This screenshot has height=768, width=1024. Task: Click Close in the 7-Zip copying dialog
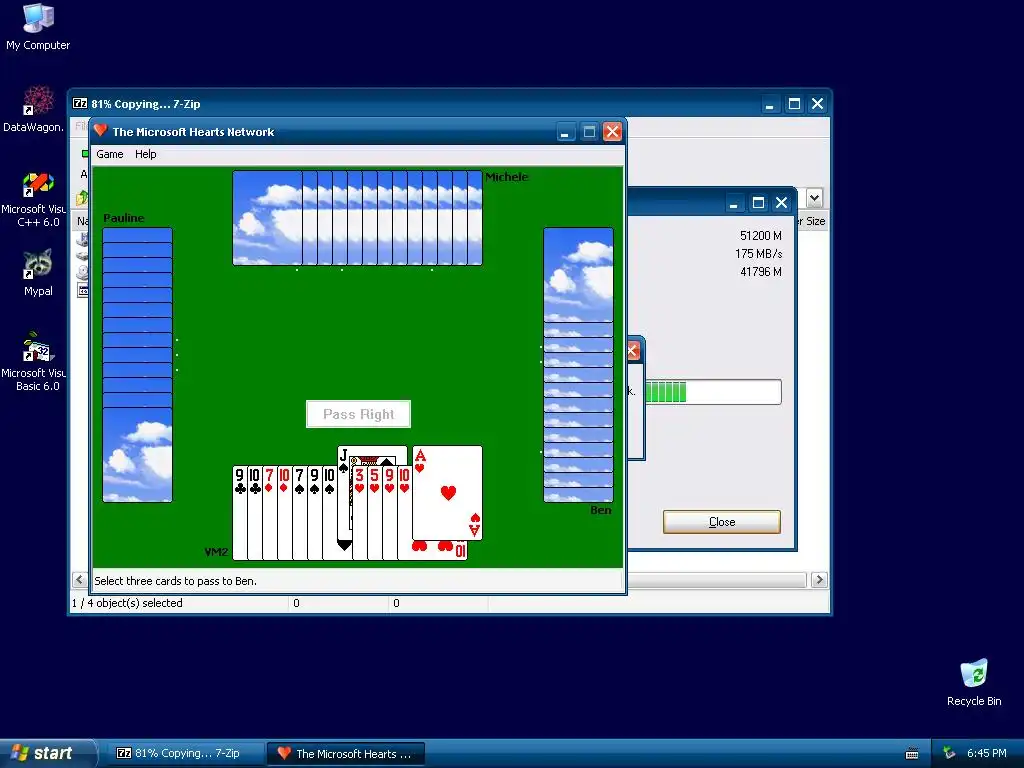click(x=722, y=522)
